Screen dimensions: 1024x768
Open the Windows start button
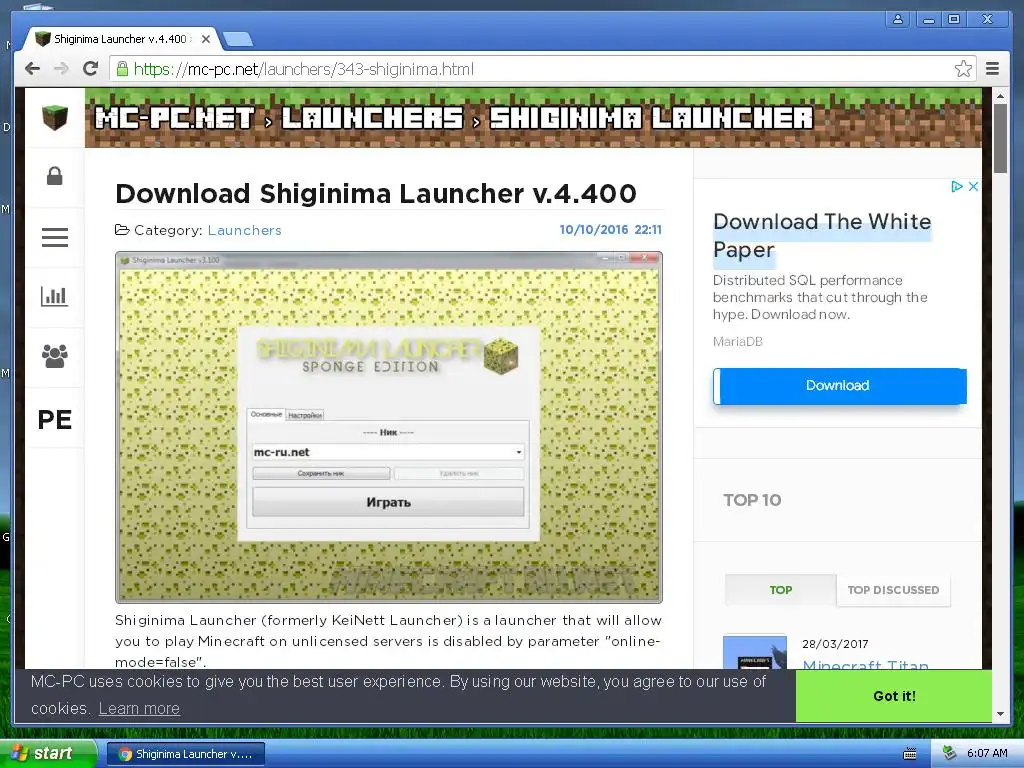coord(48,753)
